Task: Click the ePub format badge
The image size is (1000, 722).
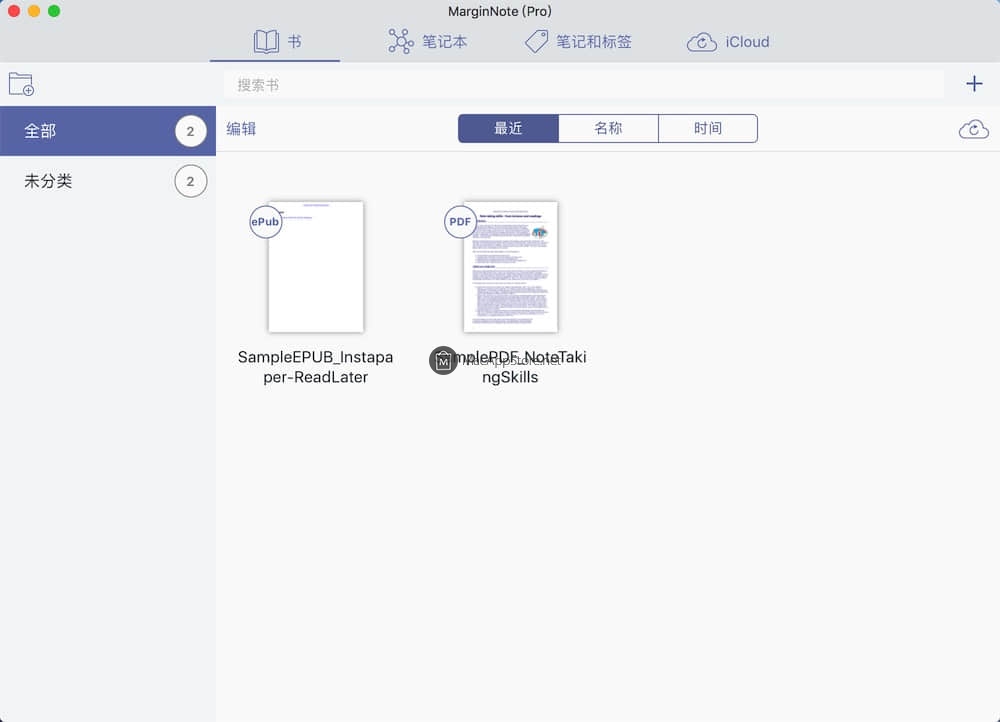Action: pyautogui.click(x=265, y=222)
